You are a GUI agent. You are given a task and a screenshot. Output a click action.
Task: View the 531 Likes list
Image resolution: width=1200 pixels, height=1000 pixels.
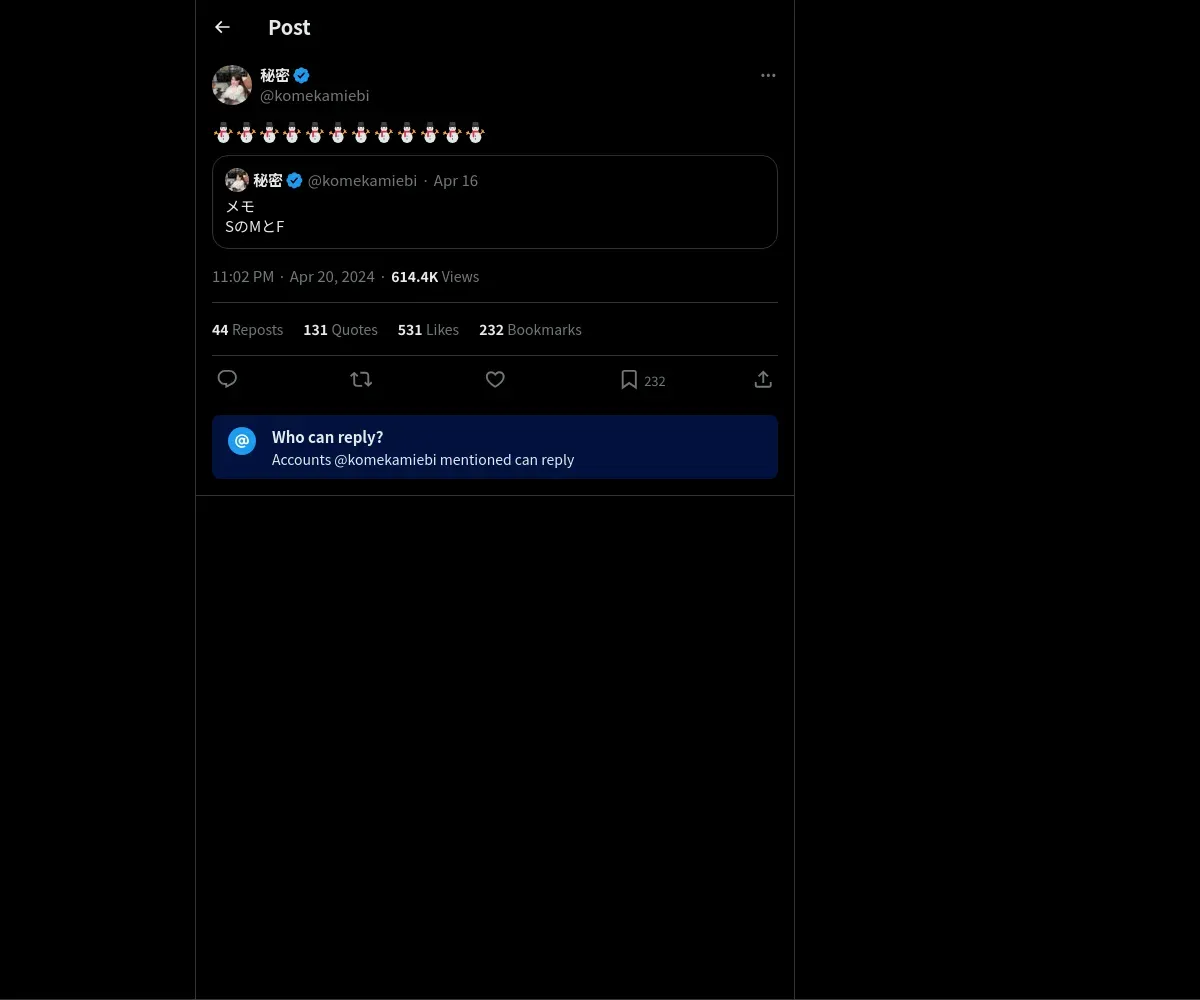pyautogui.click(x=428, y=329)
